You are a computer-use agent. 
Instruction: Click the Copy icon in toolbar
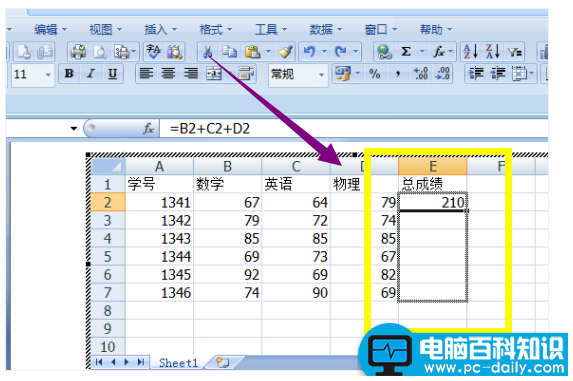pyautogui.click(x=230, y=52)
